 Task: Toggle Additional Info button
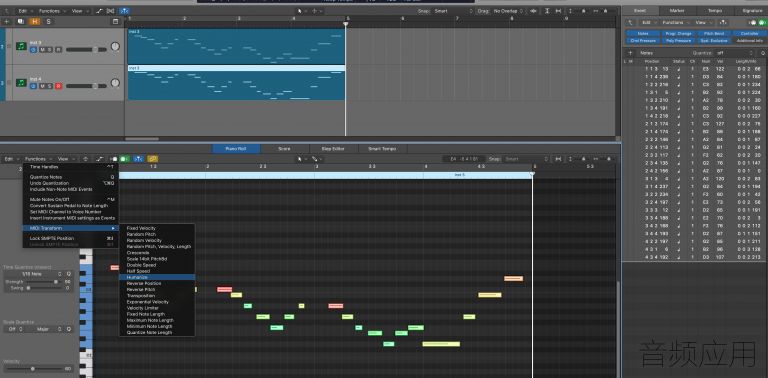(x=749, y=41)
